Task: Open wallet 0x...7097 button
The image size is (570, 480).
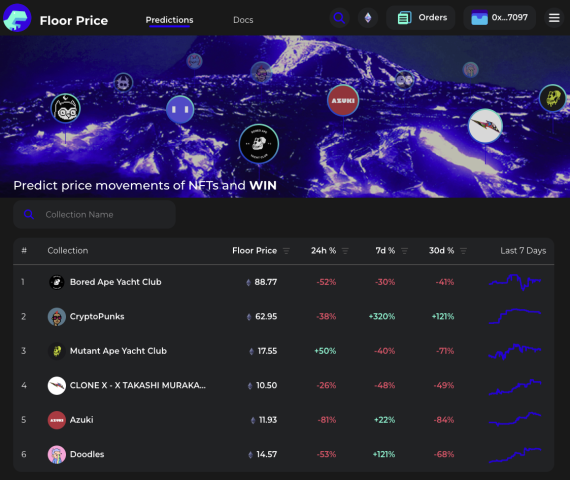Action: (499, 17)
